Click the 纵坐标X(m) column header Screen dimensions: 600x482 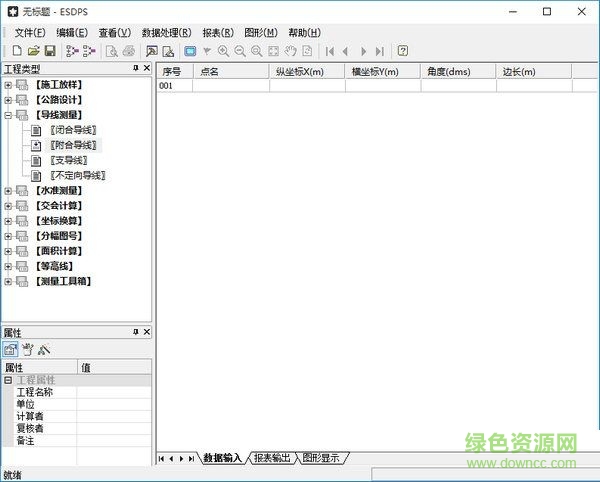pyautogui.click(x=307, y=72)
